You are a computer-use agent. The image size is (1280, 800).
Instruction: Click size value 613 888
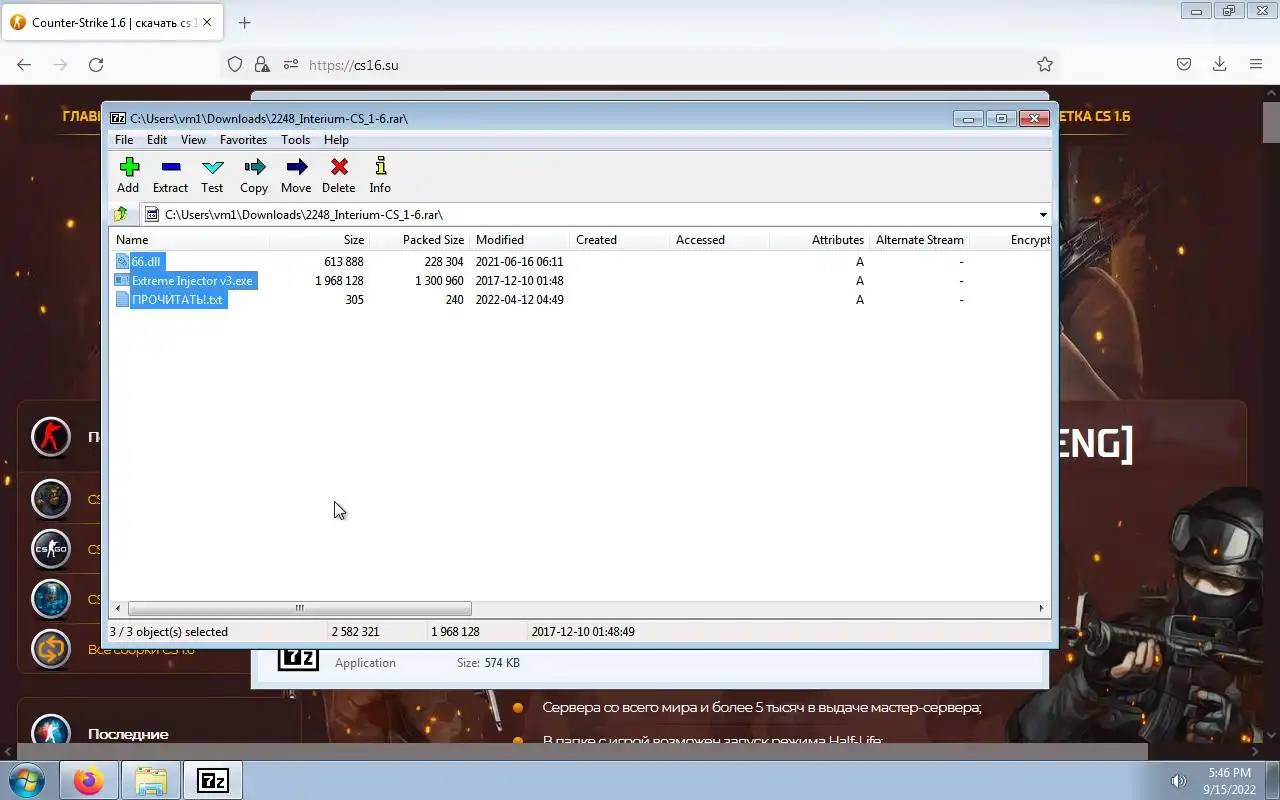click(x=343, y=262)
